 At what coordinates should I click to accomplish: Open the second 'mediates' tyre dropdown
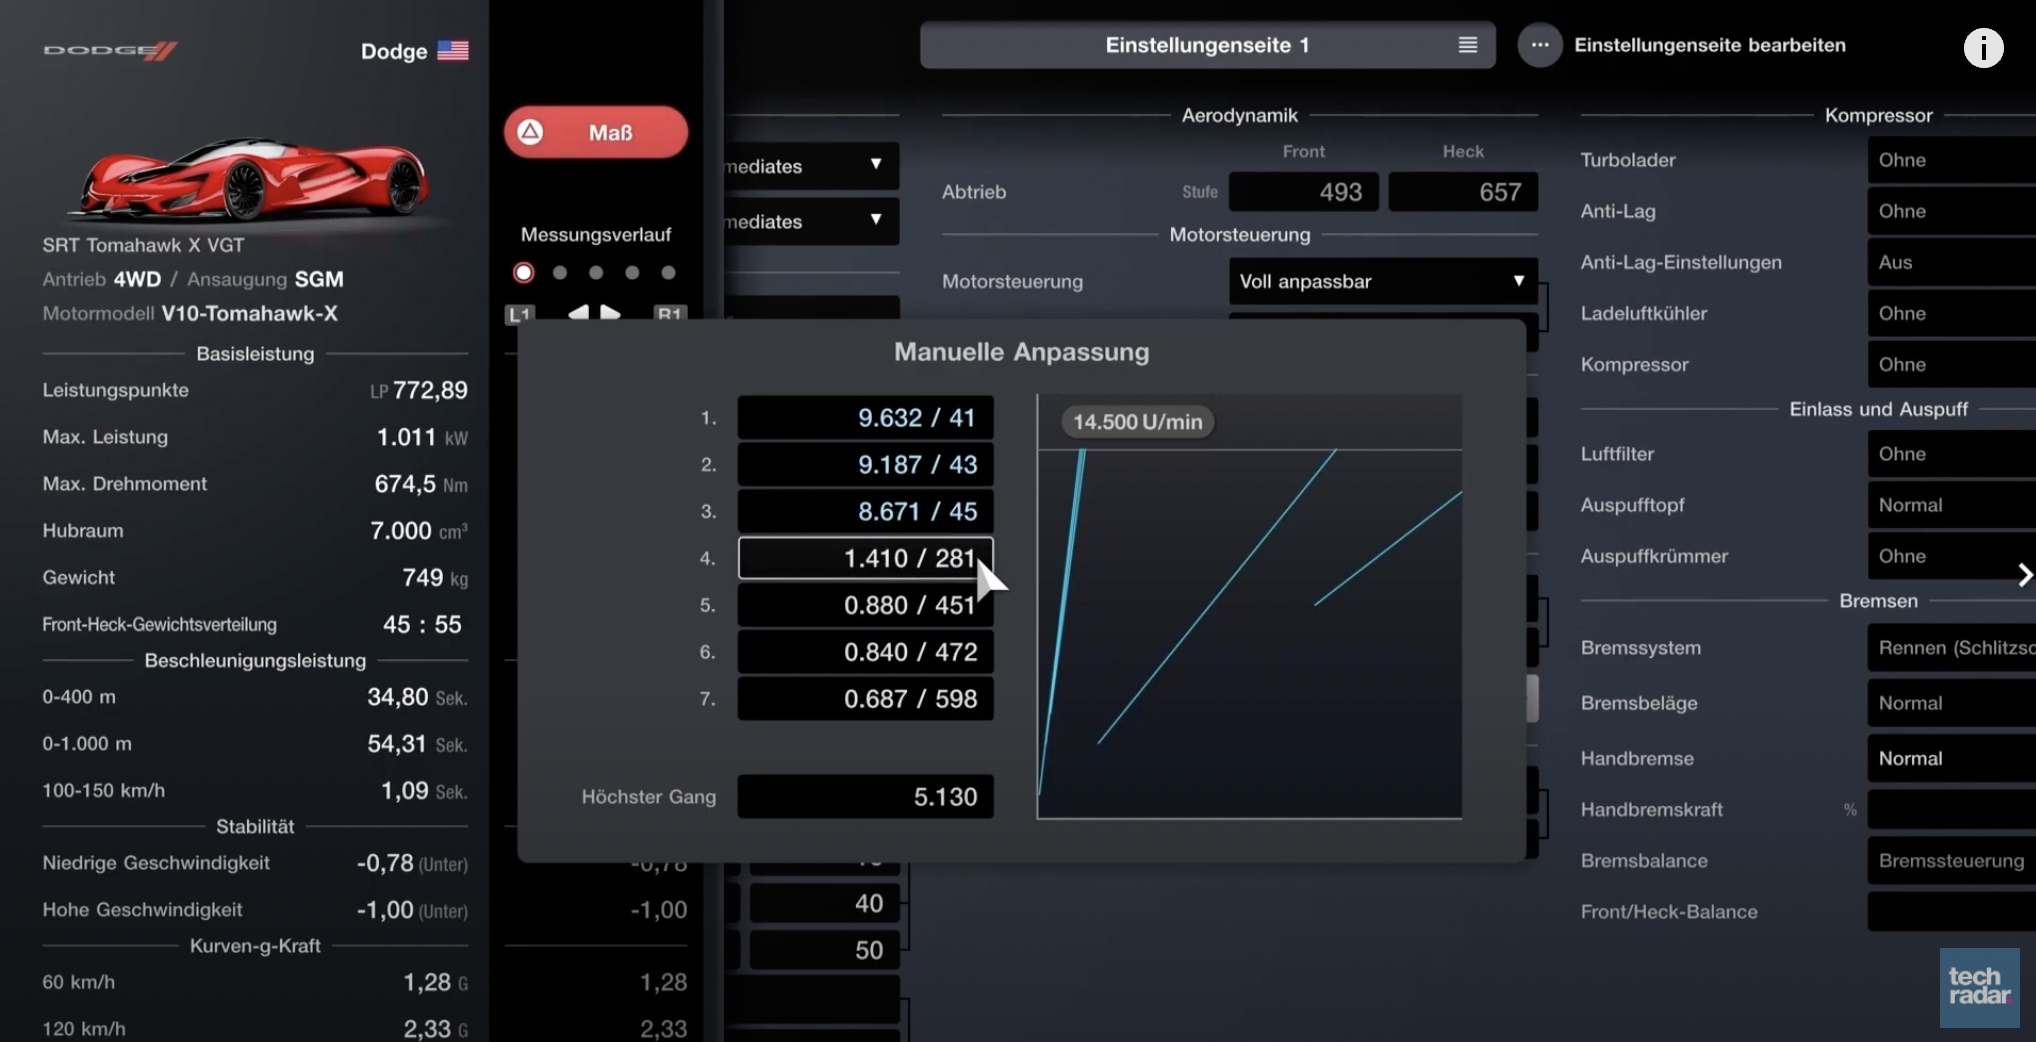811,221
